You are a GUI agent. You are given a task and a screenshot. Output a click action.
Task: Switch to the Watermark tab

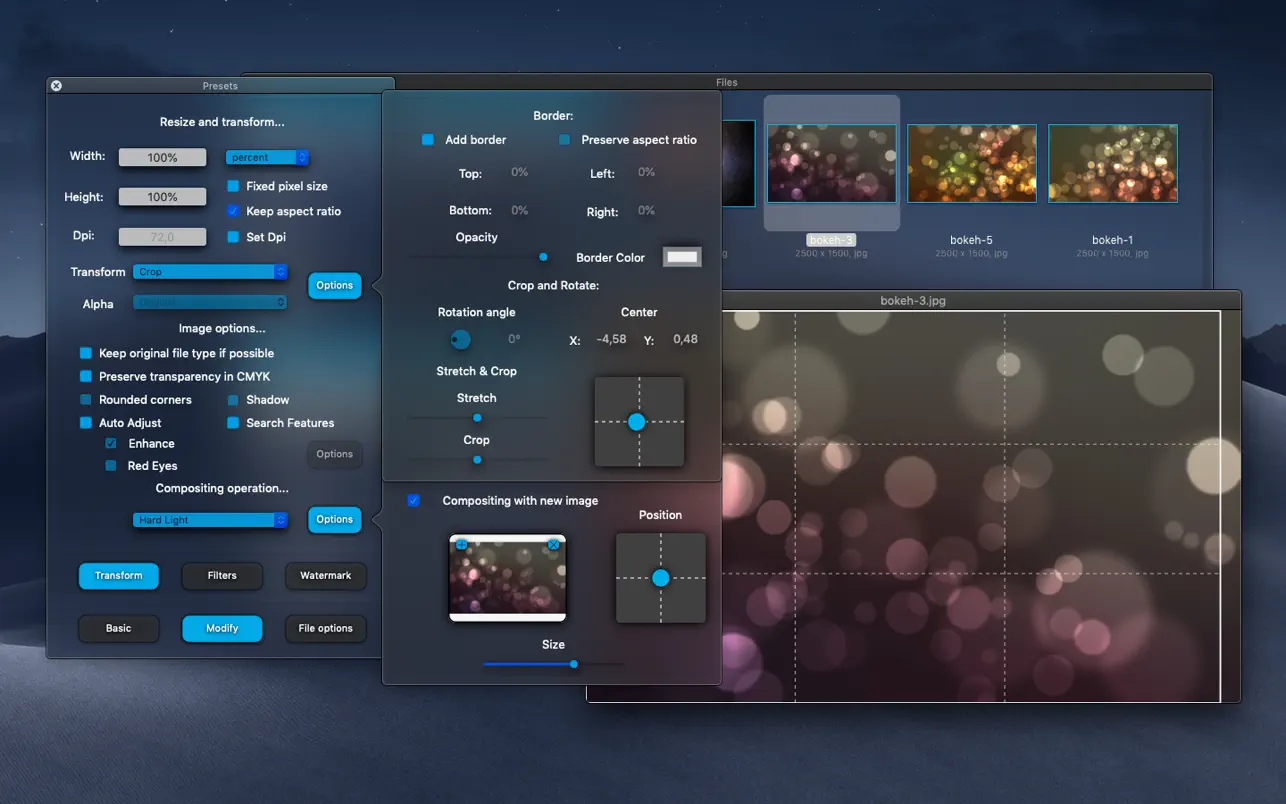point(326,576)
